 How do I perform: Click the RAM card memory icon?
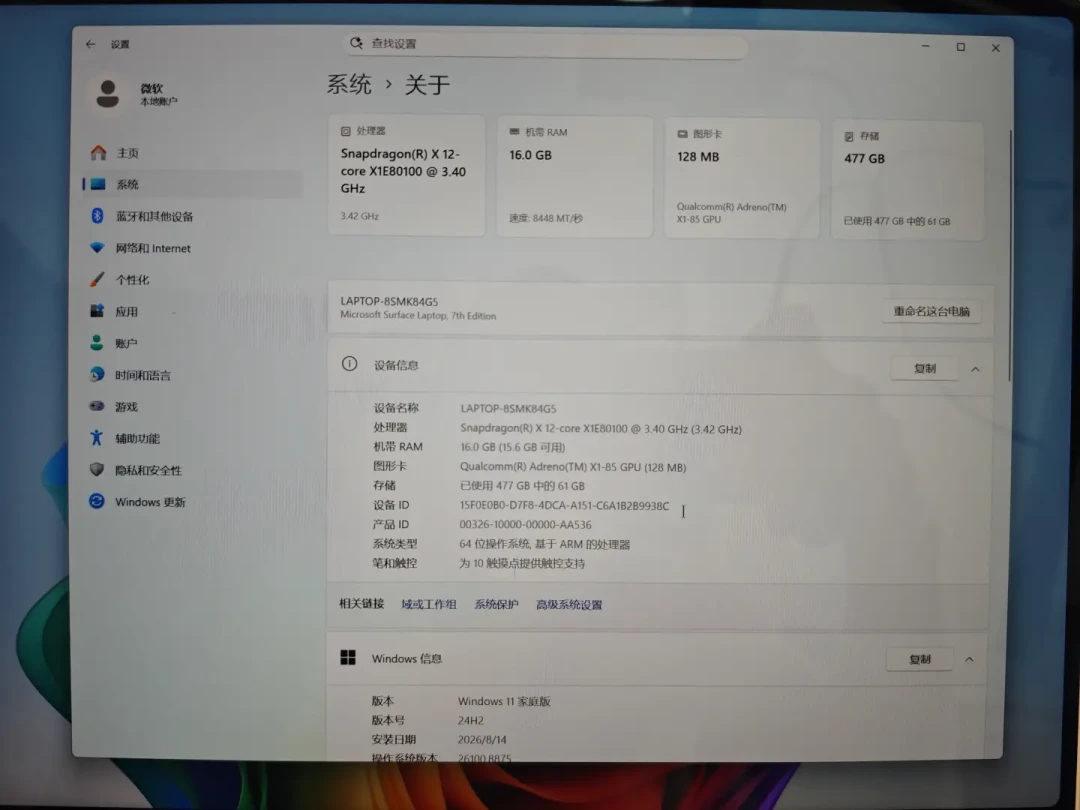click(514, 132)
